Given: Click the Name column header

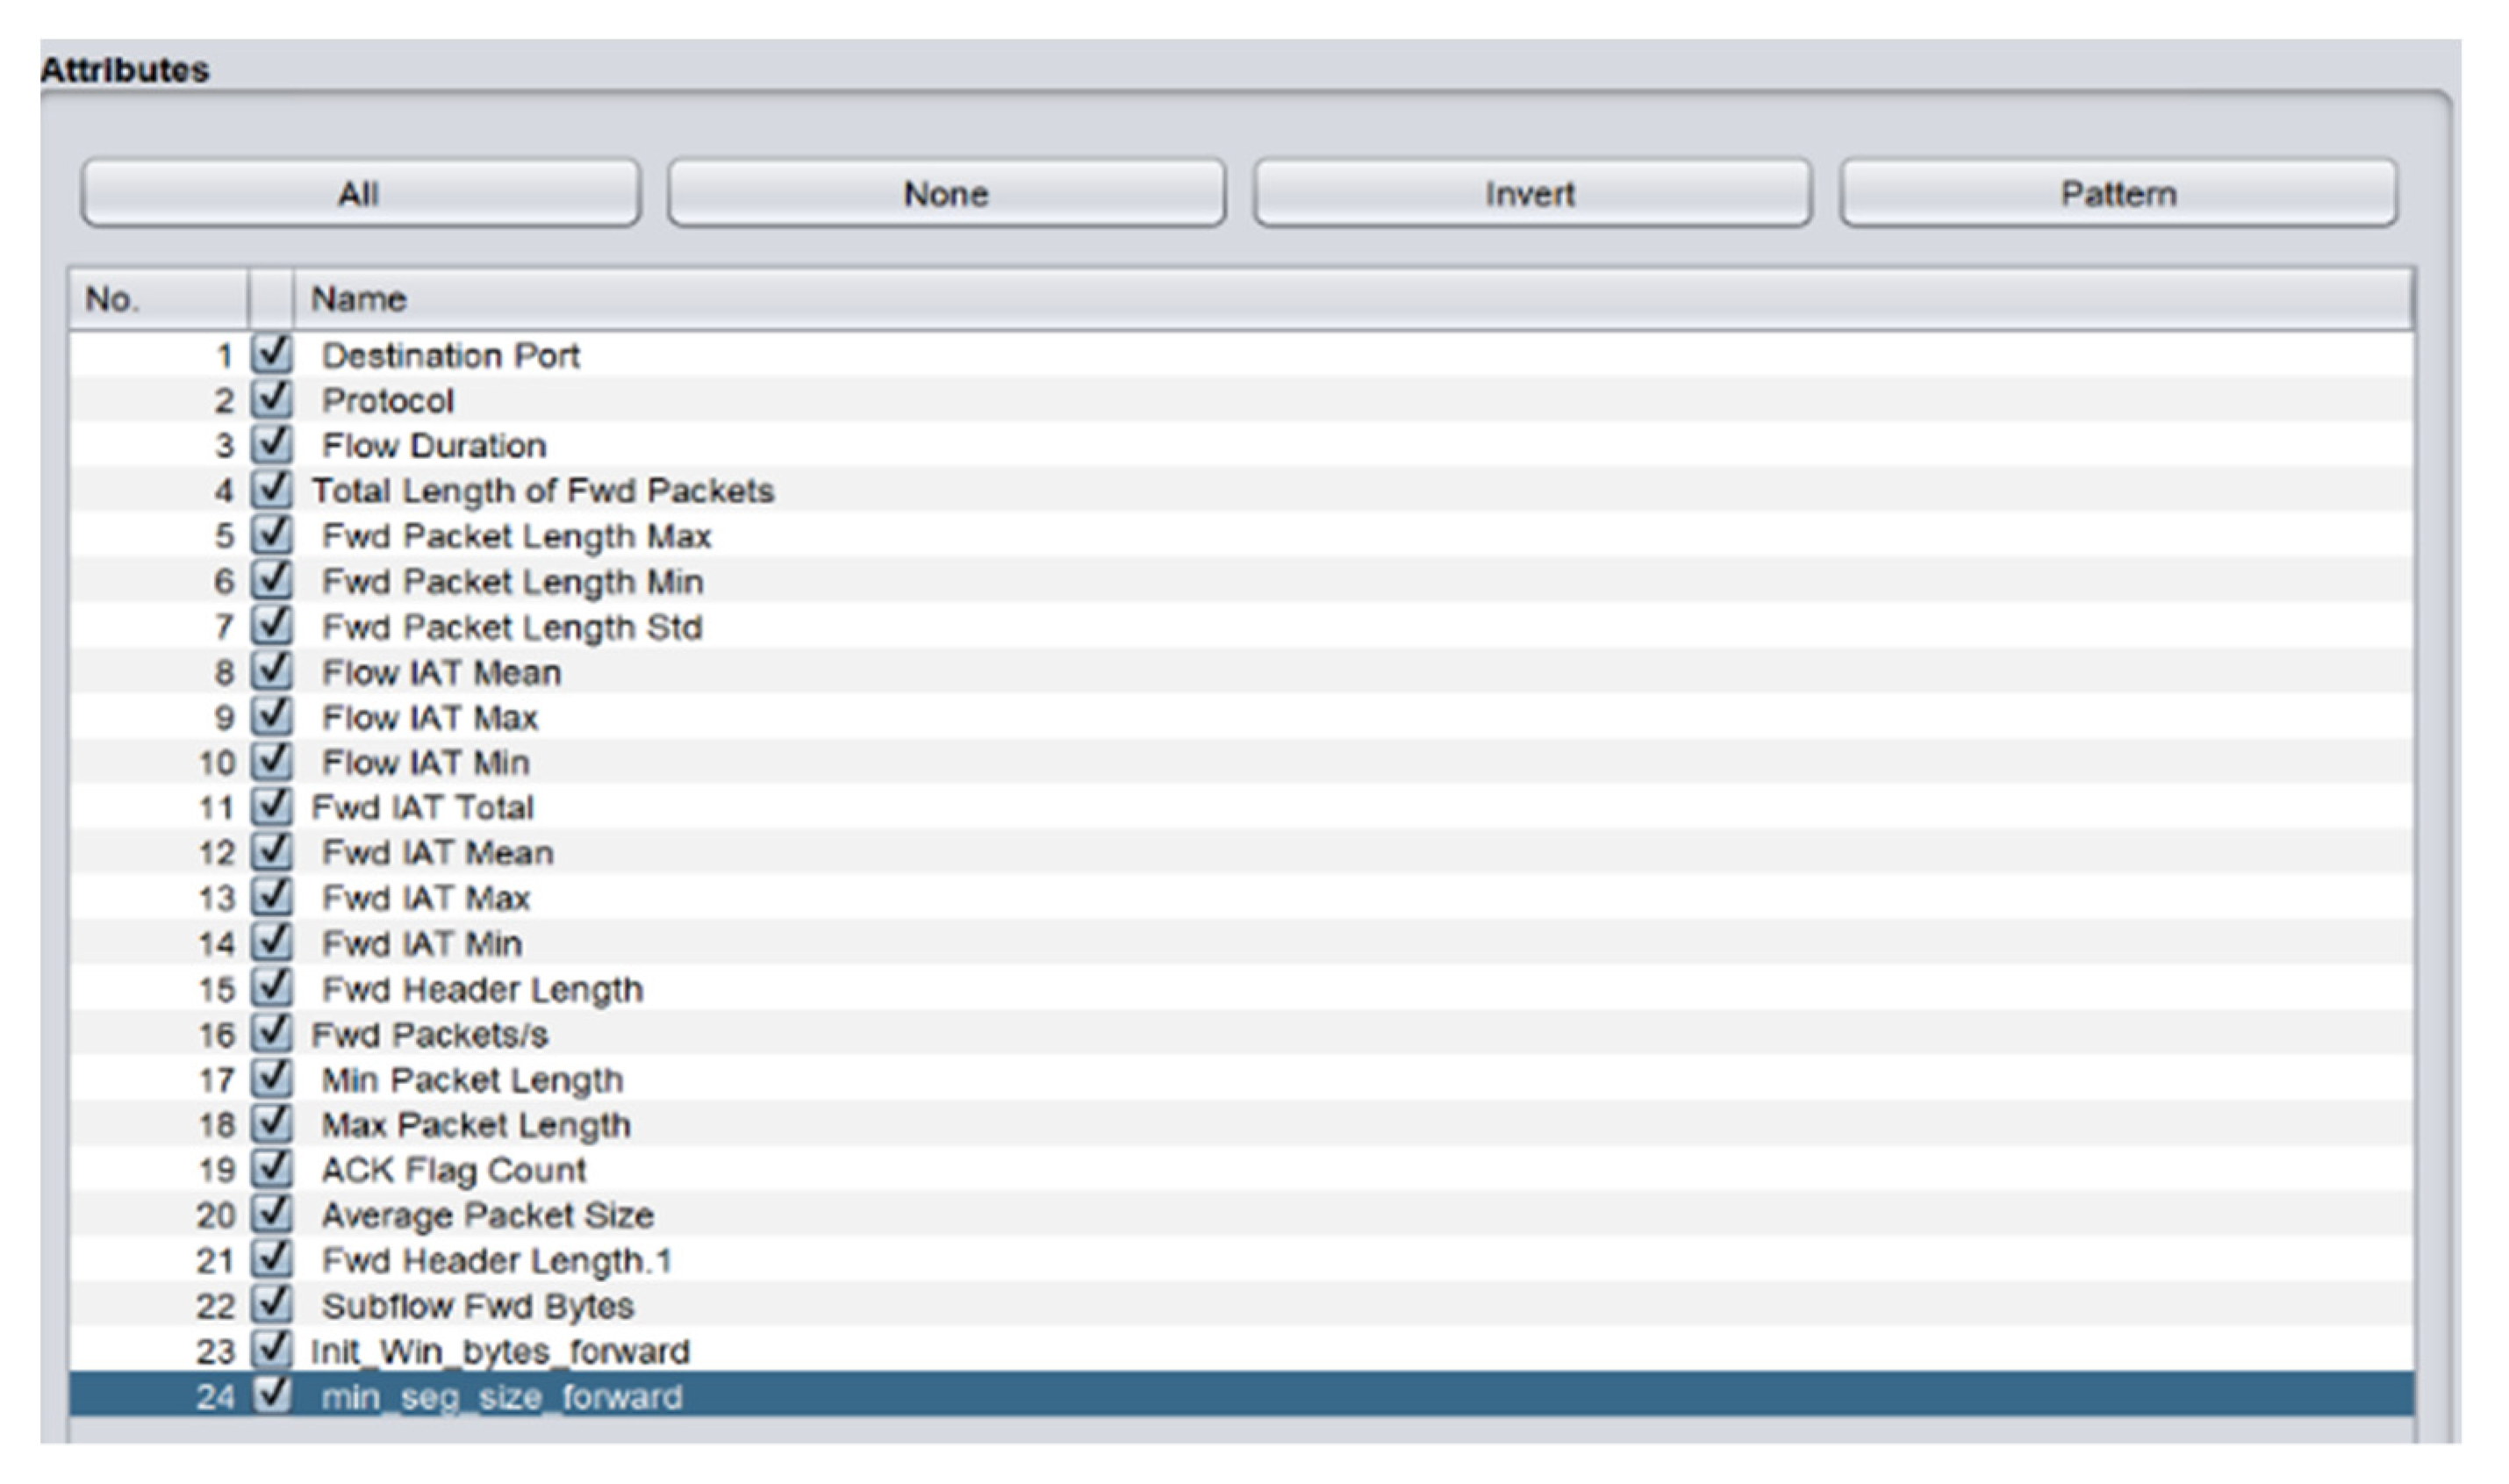Looking at the screenshot, I should point(1353,299).
